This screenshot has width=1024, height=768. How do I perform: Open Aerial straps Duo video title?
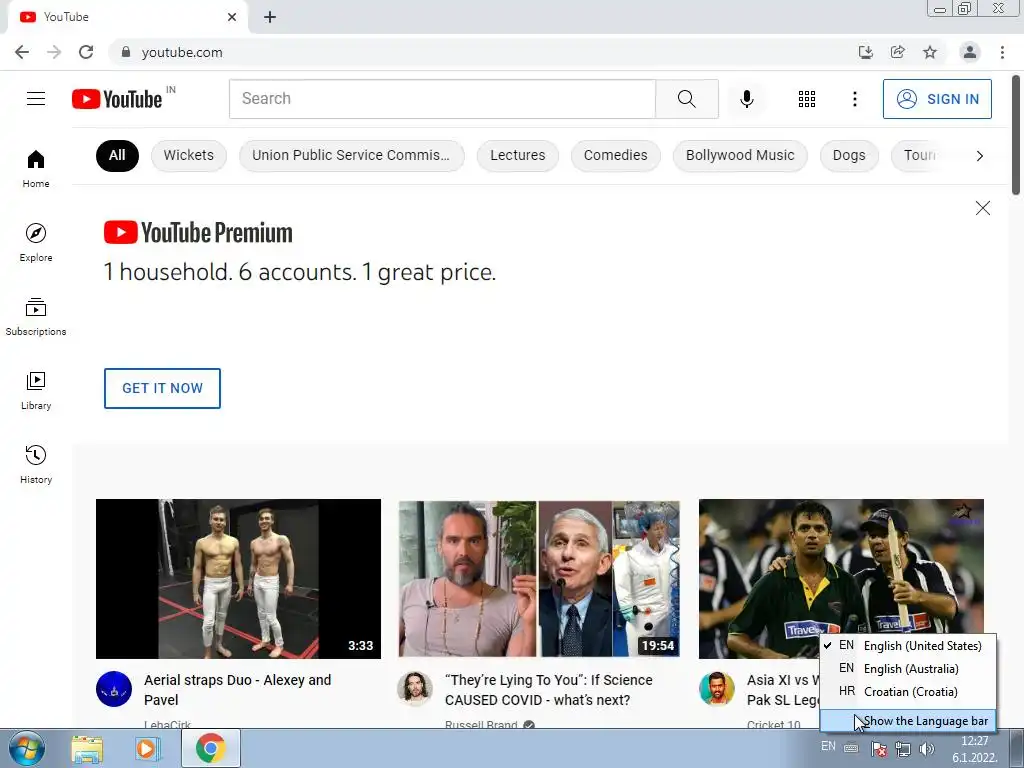pyautogui.click(x=238, y=690)
